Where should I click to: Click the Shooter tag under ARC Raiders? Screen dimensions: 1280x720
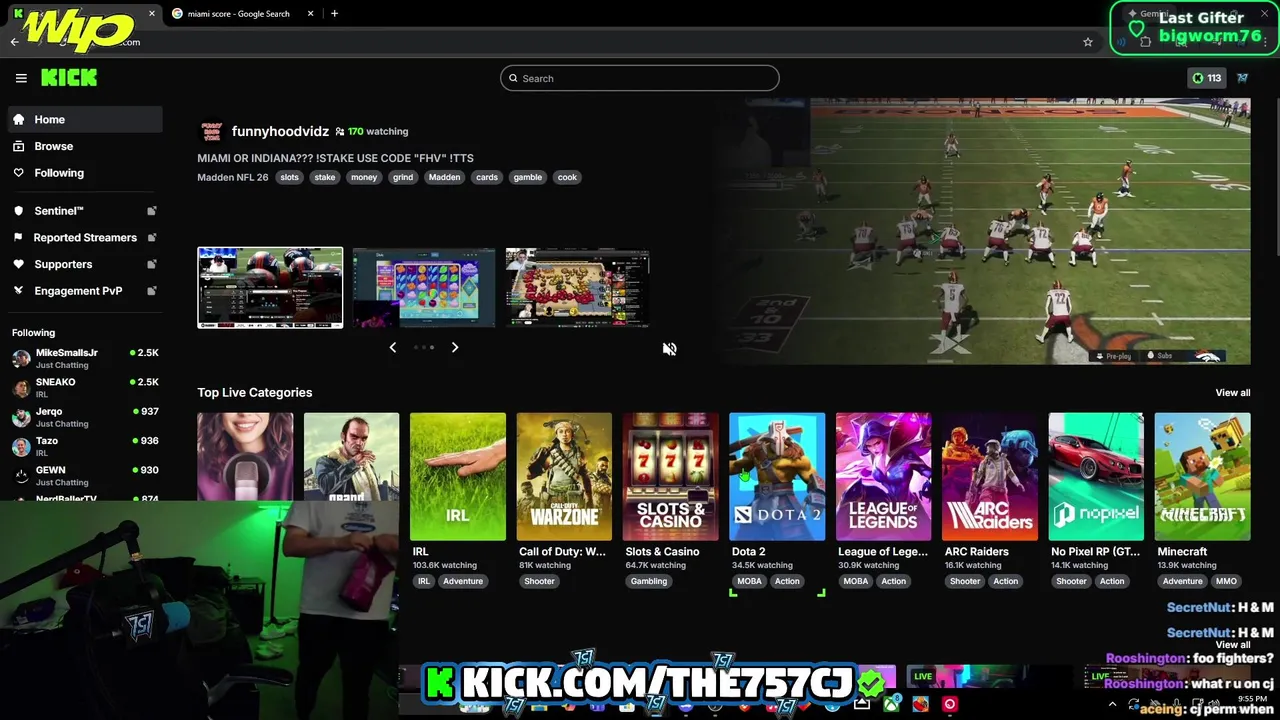pos(965,581)
